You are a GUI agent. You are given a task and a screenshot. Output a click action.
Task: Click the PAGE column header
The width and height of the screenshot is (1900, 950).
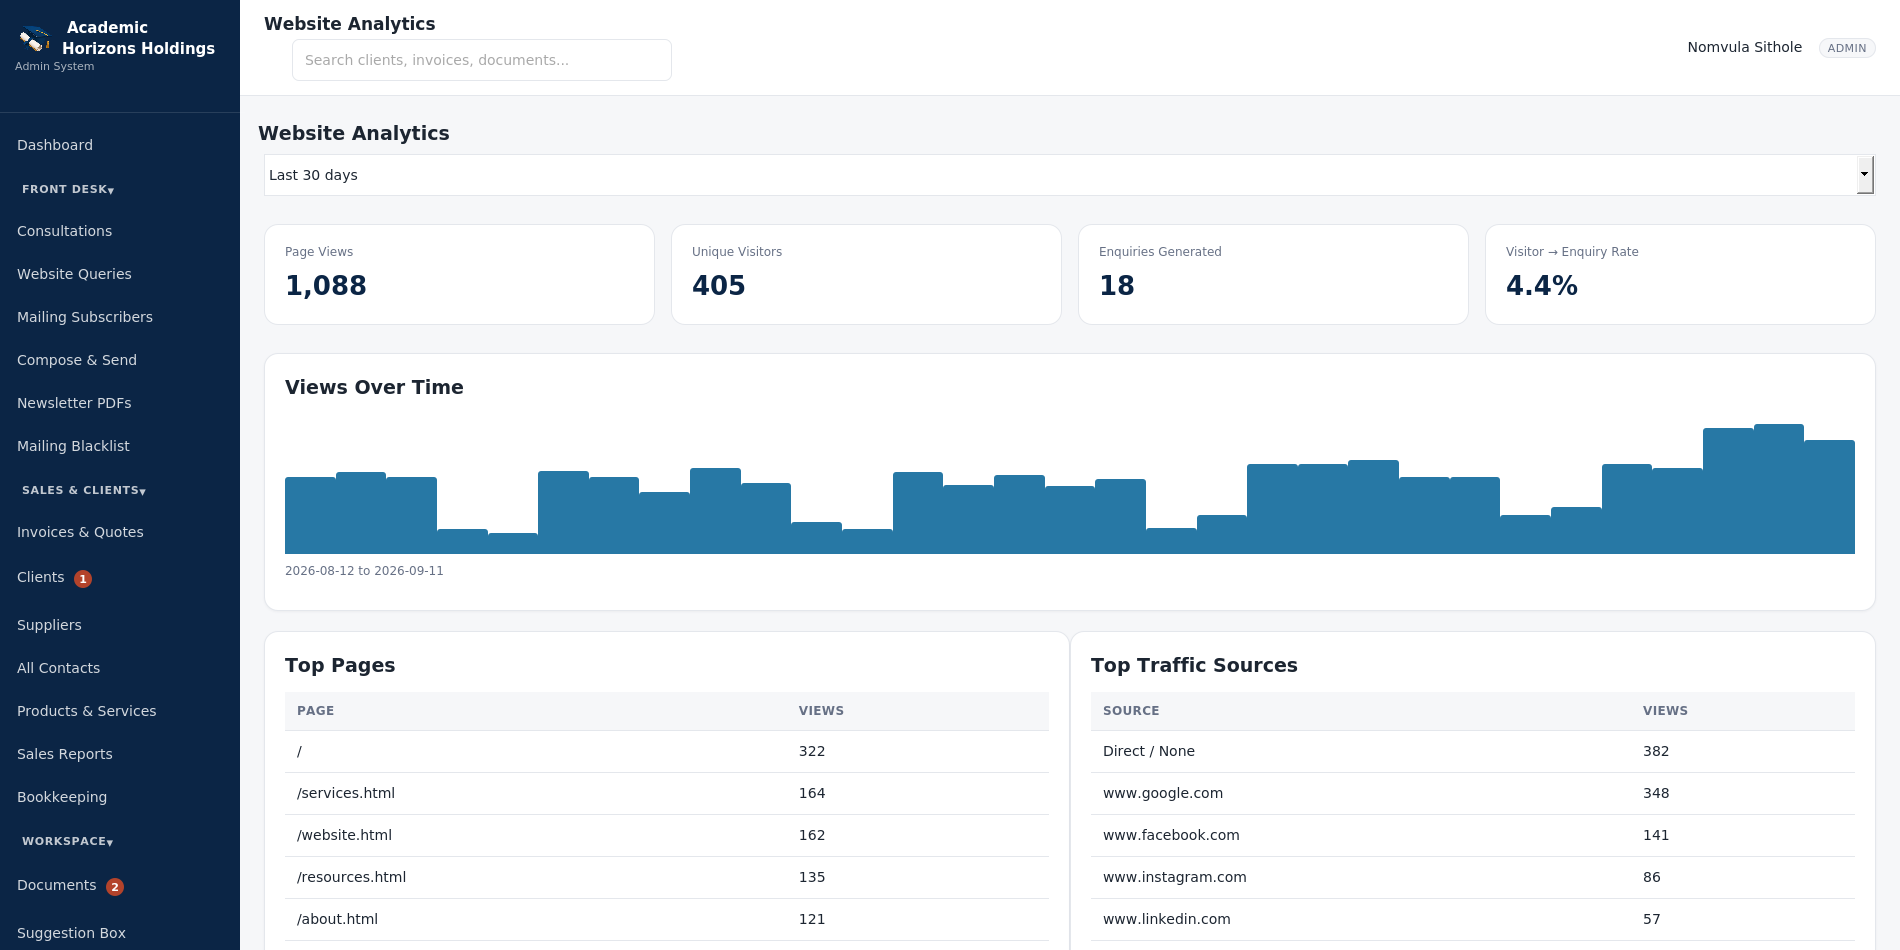tap(315, 711)
